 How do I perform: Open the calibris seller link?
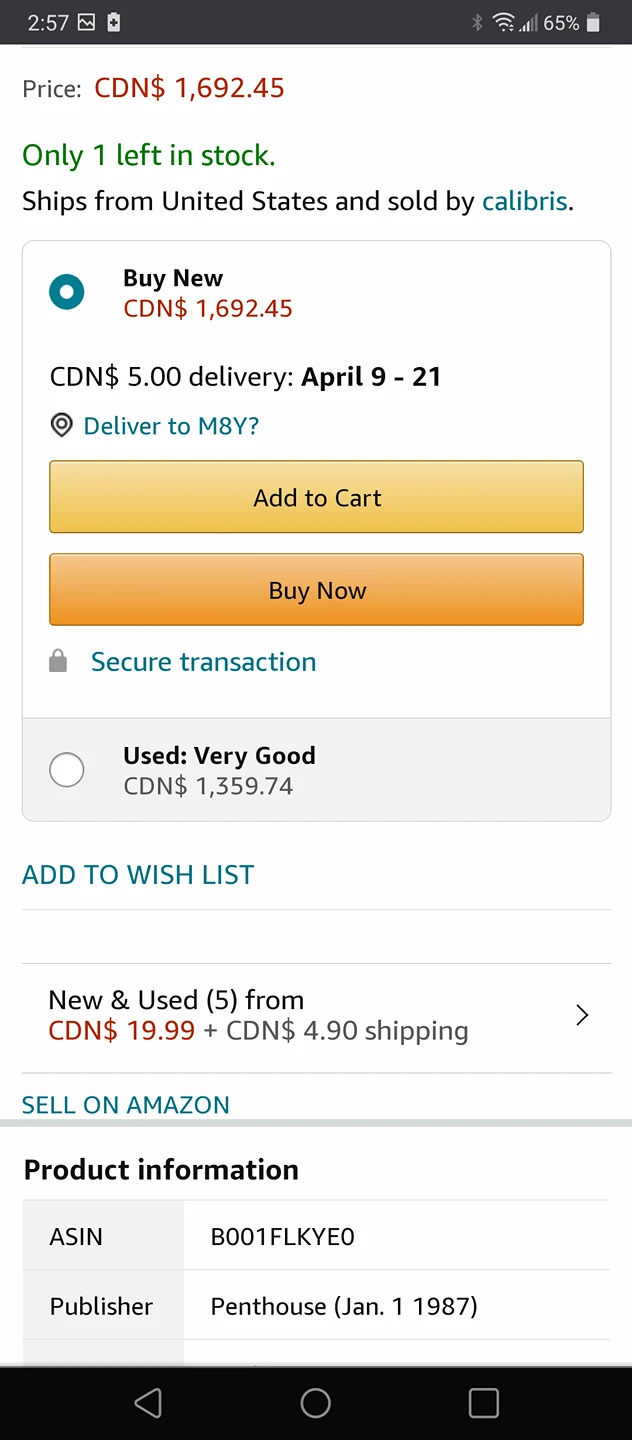[x=524, y=201]
